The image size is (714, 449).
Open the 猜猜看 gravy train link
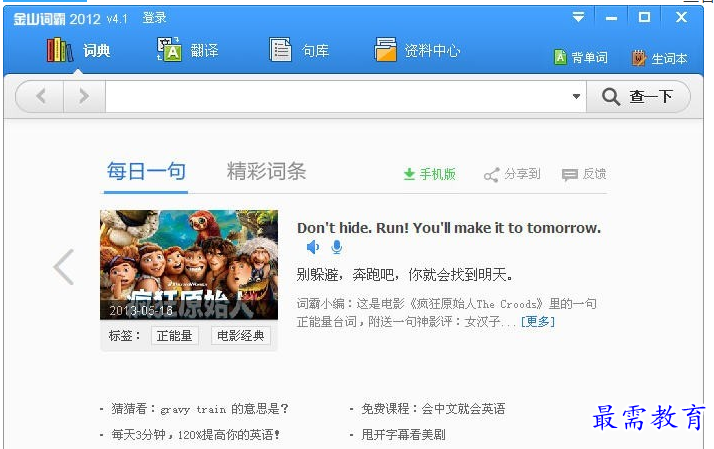tap(199, 408)
